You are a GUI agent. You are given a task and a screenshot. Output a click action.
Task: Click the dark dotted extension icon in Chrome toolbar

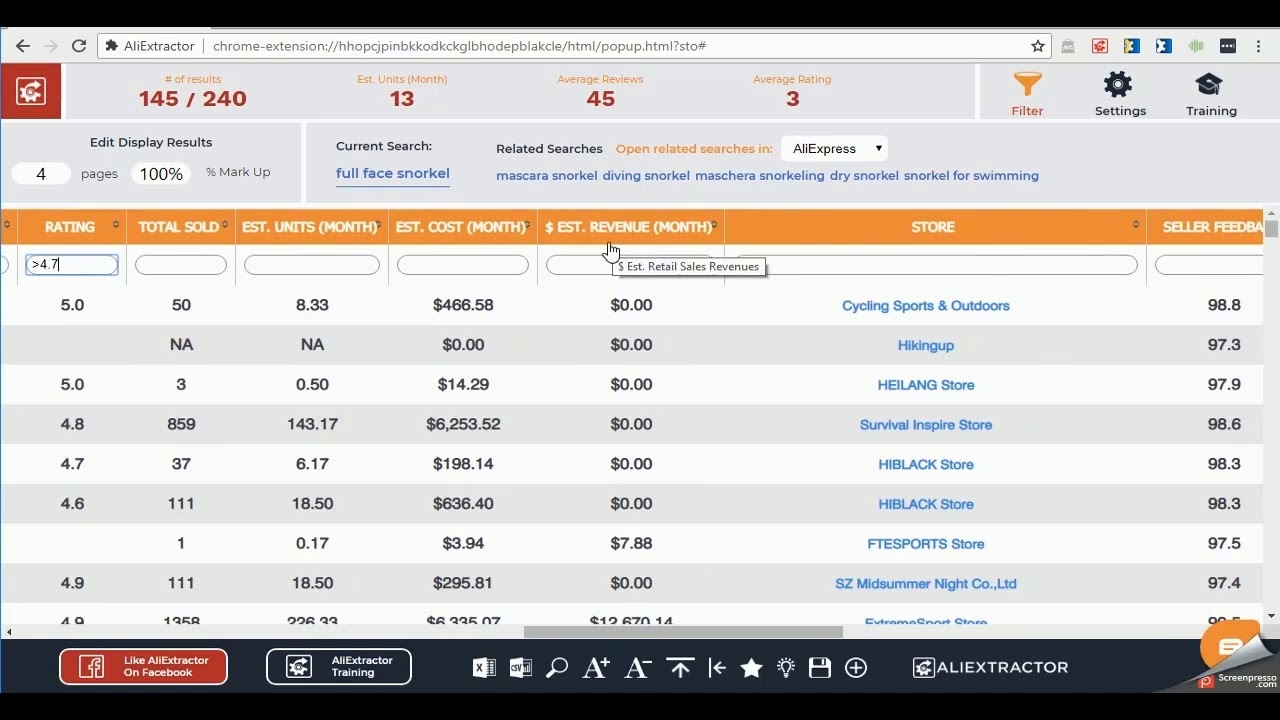click(x=1228, y=46)
